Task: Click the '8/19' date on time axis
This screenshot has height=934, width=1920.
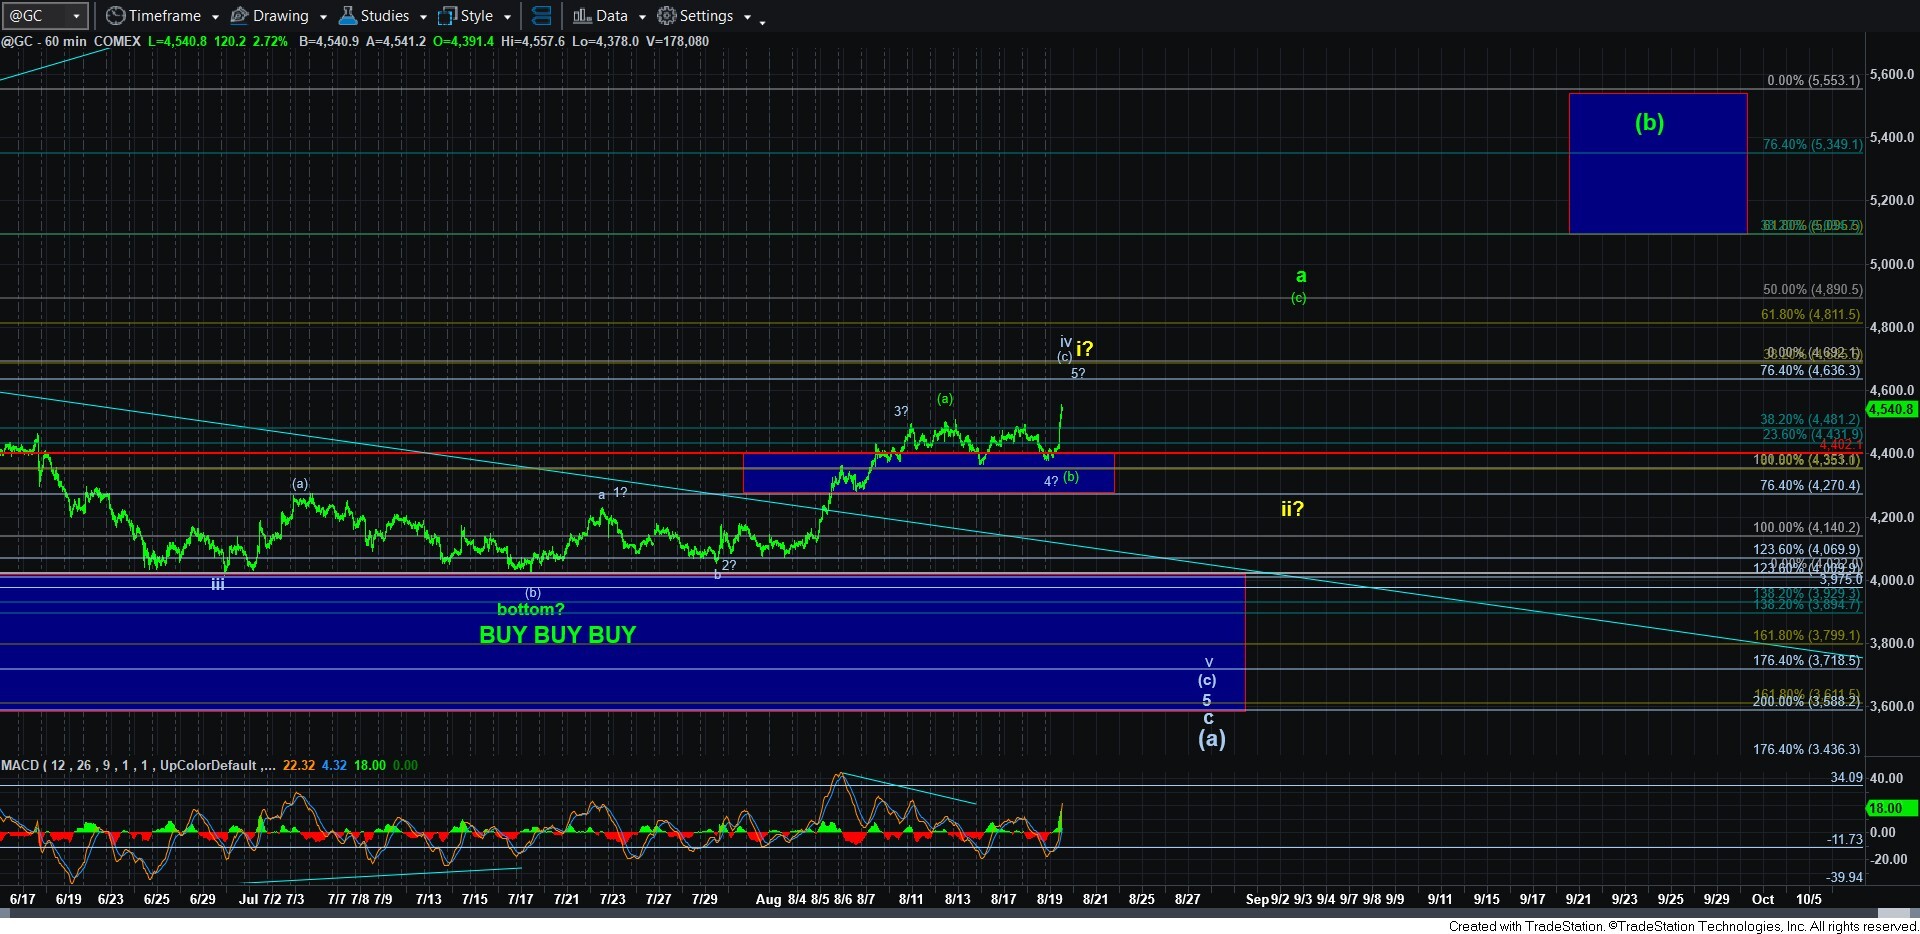Action: [1049, 899]
